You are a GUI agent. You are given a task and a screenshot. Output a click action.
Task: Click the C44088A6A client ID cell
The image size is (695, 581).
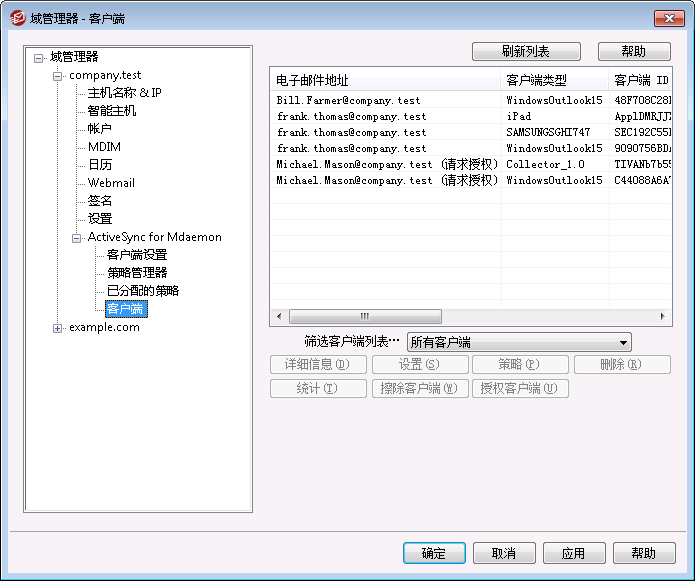[640, 180]
